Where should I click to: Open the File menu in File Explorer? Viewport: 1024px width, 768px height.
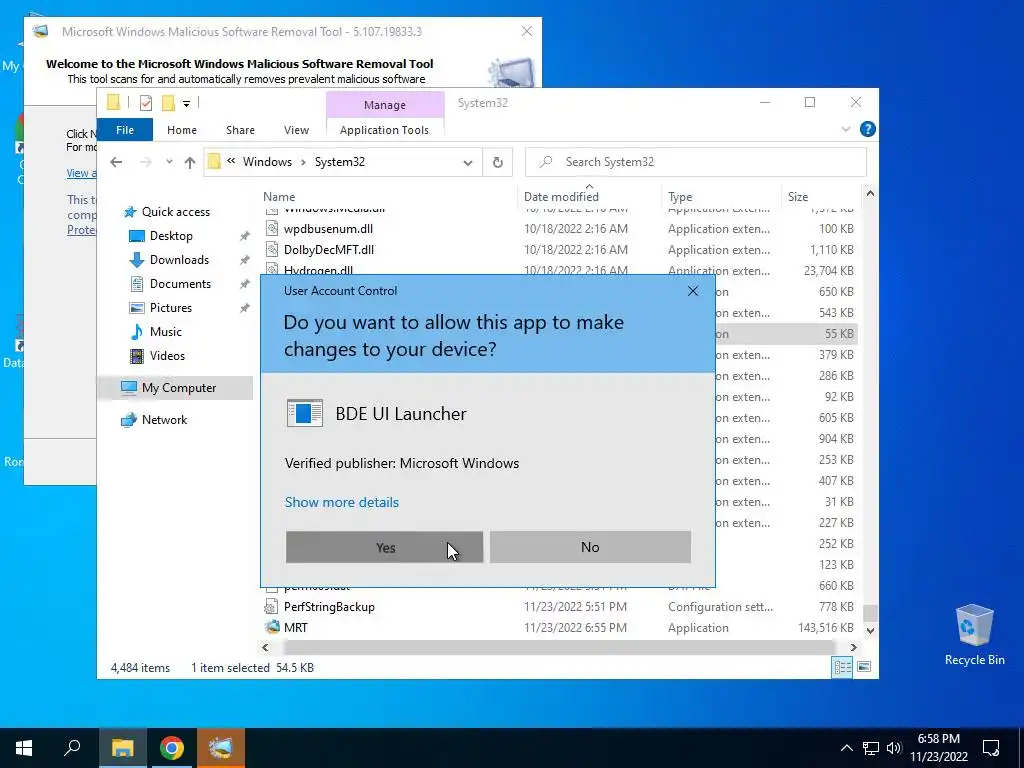125,130
